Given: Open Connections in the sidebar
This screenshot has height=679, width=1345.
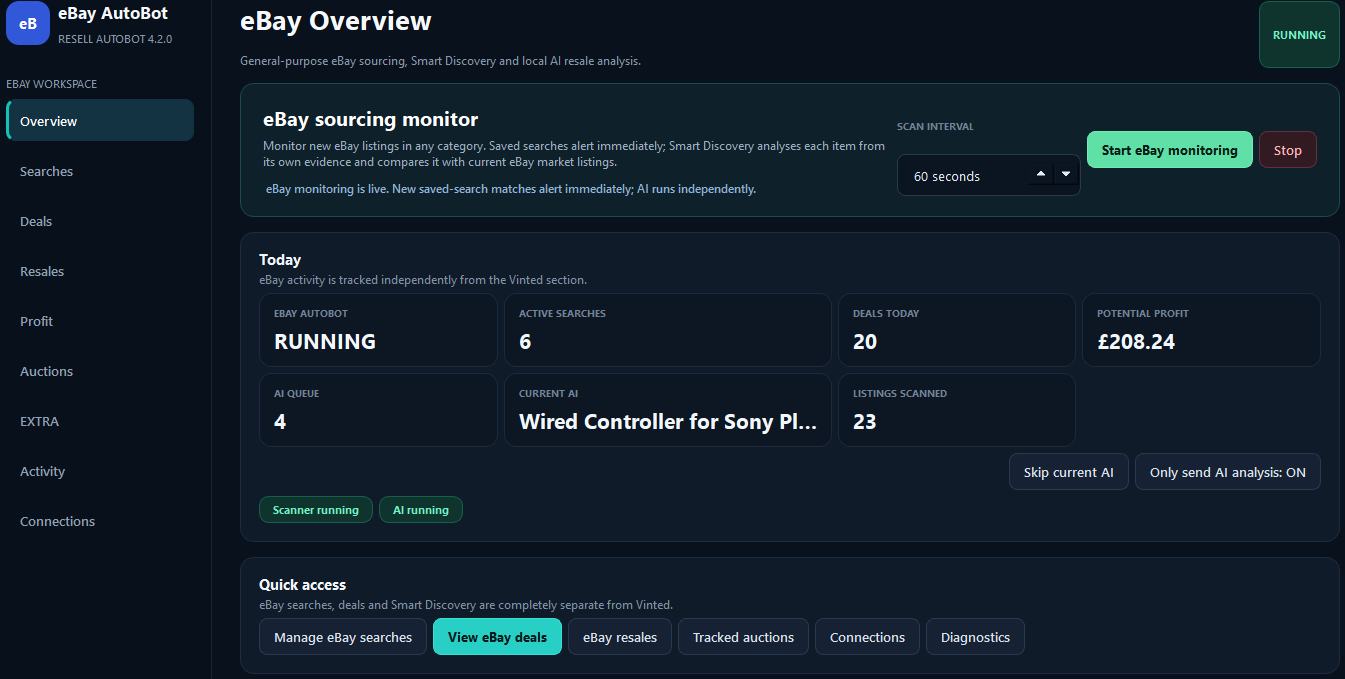Looking at the screenshot, I should point(100,521).
